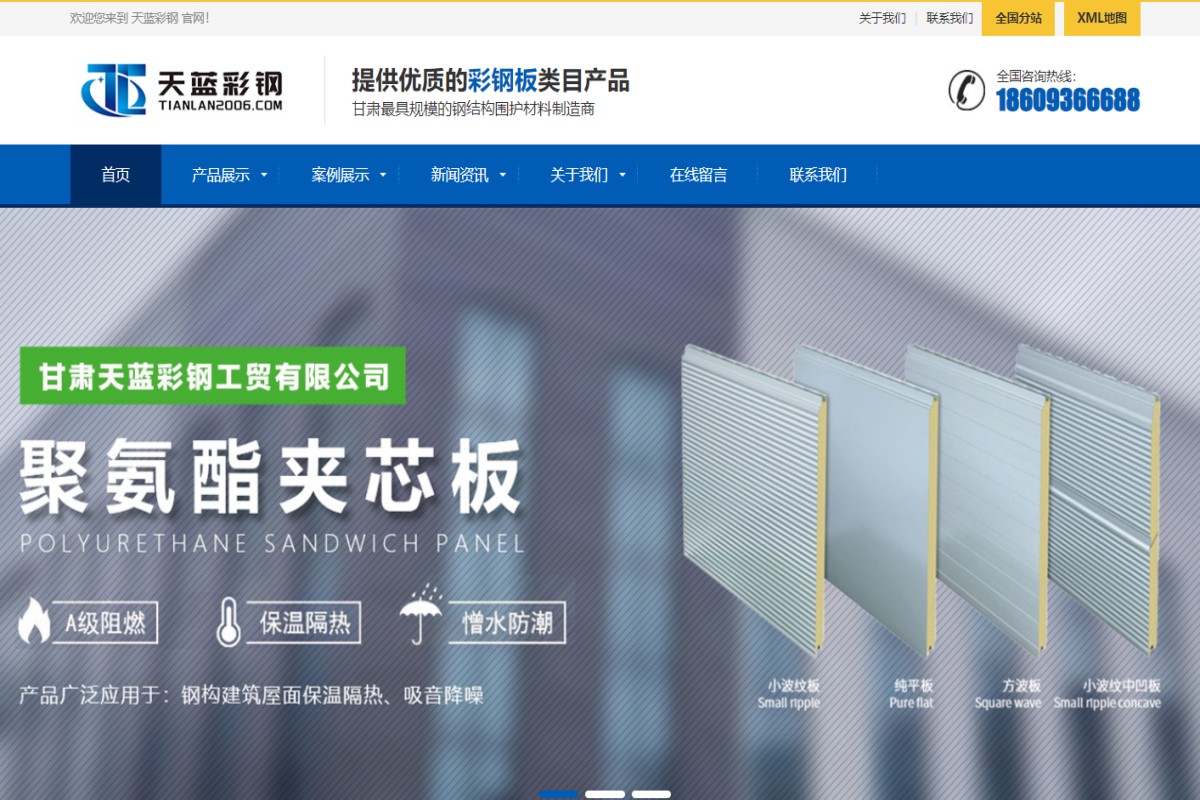Click the 欢迎您来到 天蓝彩钢 官网 greeting text
Screen dimensions: 1200x800
[140, 18]
